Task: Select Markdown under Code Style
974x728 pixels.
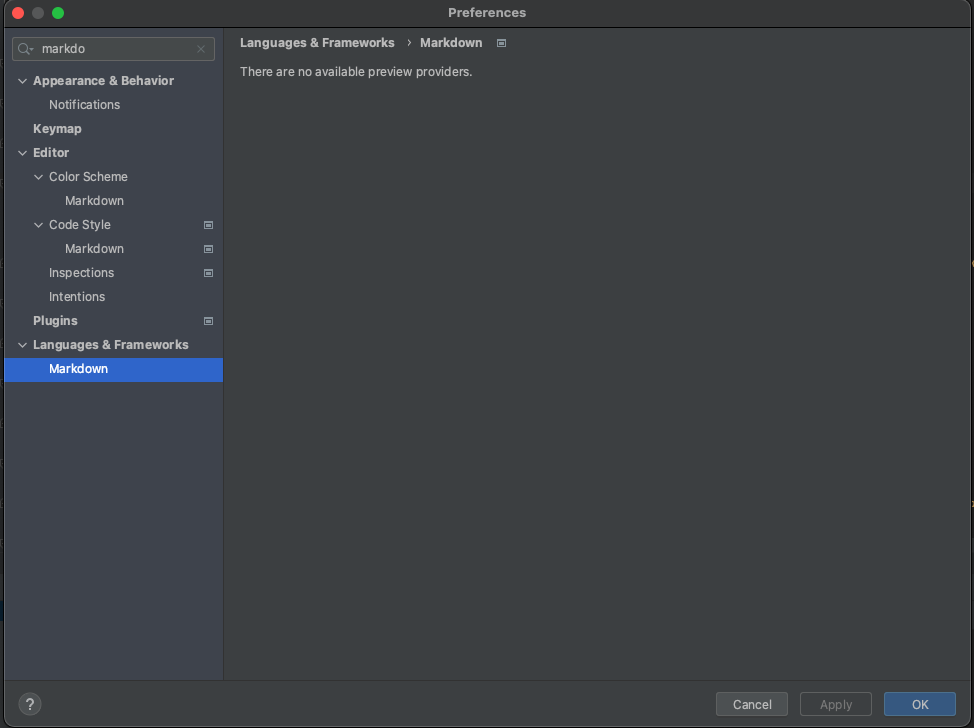Action: tap(94, 249)
